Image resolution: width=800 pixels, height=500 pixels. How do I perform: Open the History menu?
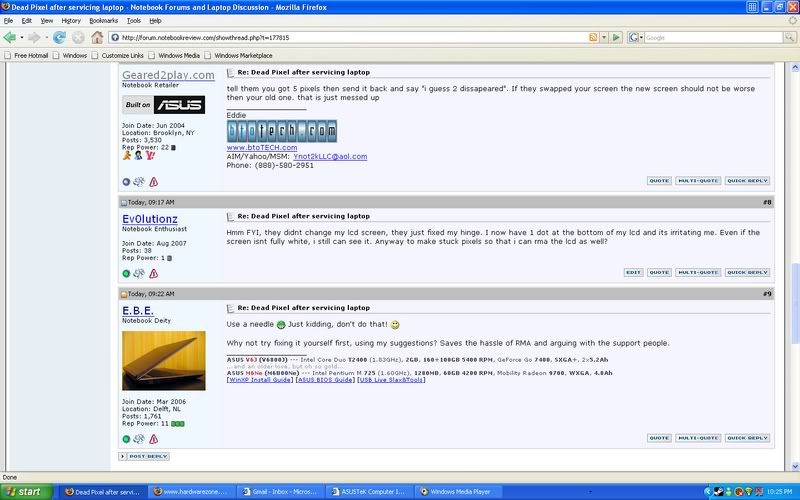[71, 21]
